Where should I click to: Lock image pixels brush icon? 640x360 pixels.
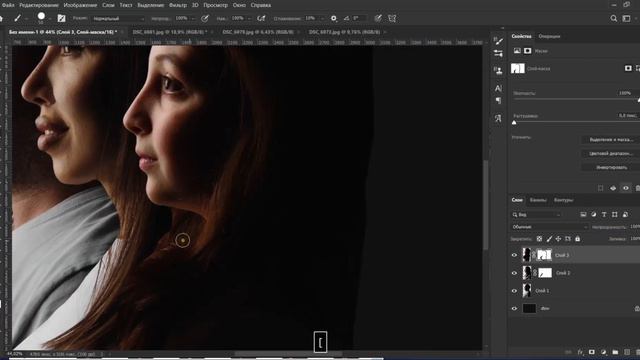[x=549, y=239]
